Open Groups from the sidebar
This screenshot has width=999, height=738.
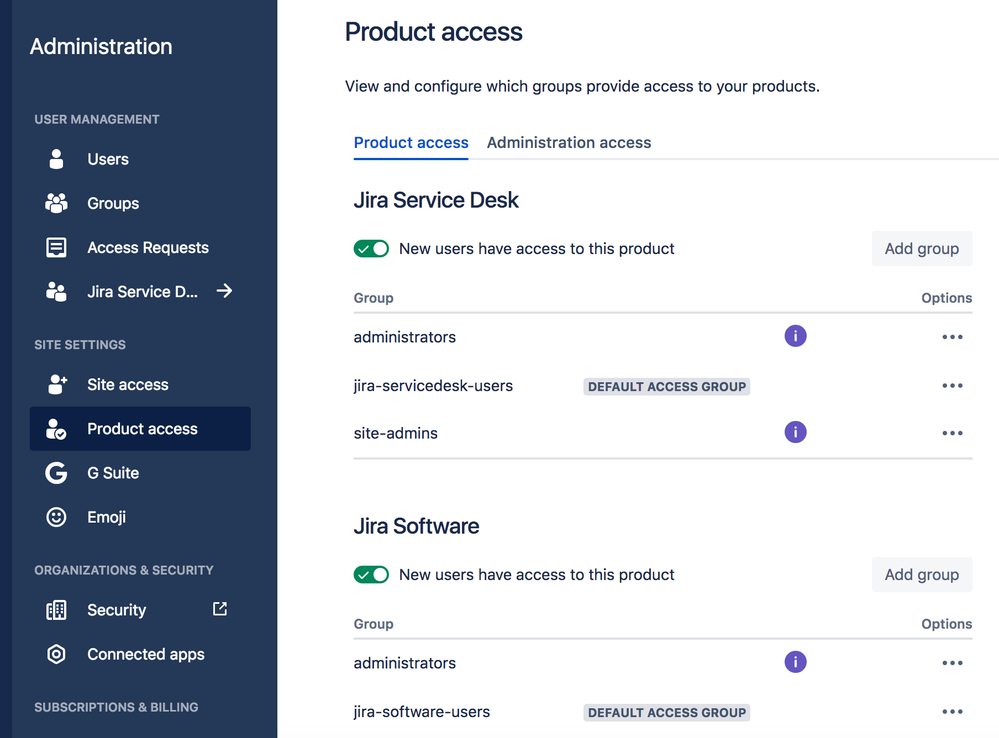tap(56, 203)
